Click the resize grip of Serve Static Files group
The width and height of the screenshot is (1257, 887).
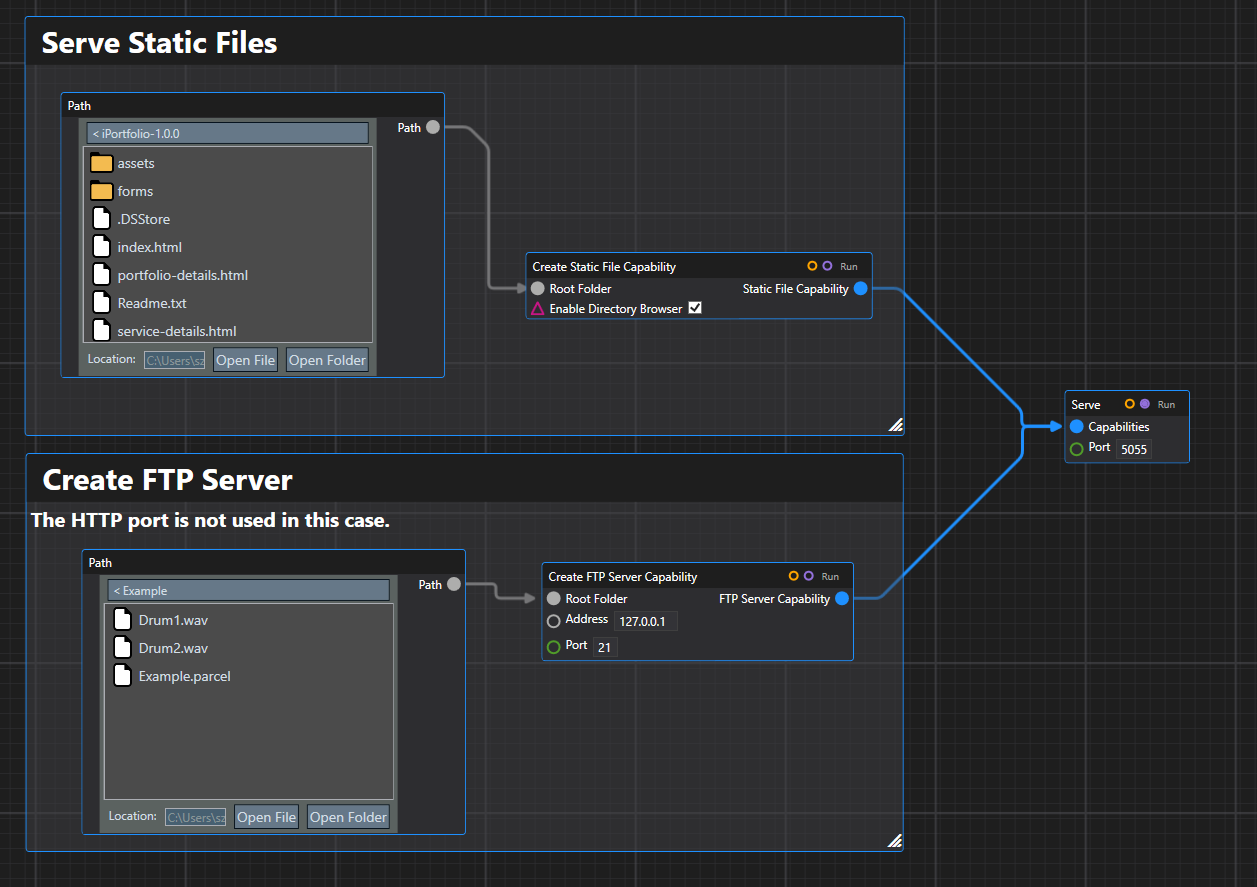pos(895,425)
